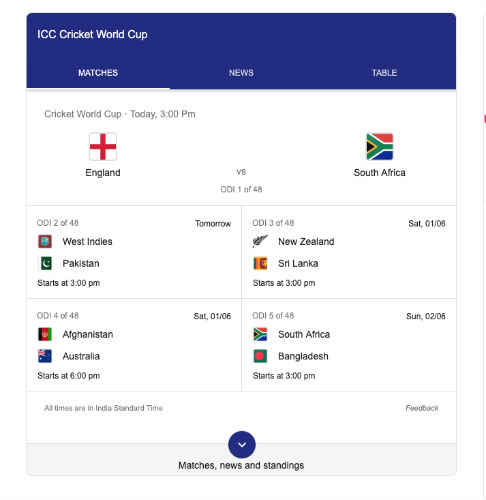Select the Sri Lanka flag icon
The height and width of the screenshot is (500, 486).
coord(260,263)
